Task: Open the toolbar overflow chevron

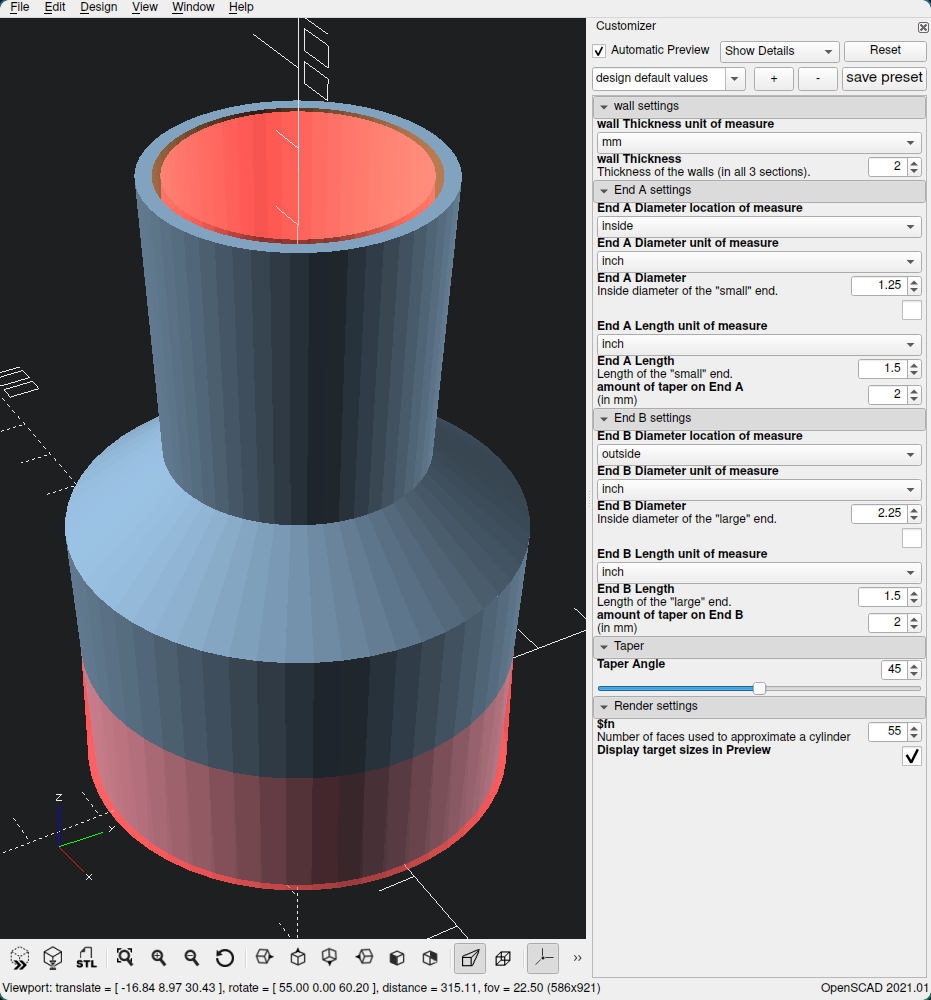Action: click(577, 958)
